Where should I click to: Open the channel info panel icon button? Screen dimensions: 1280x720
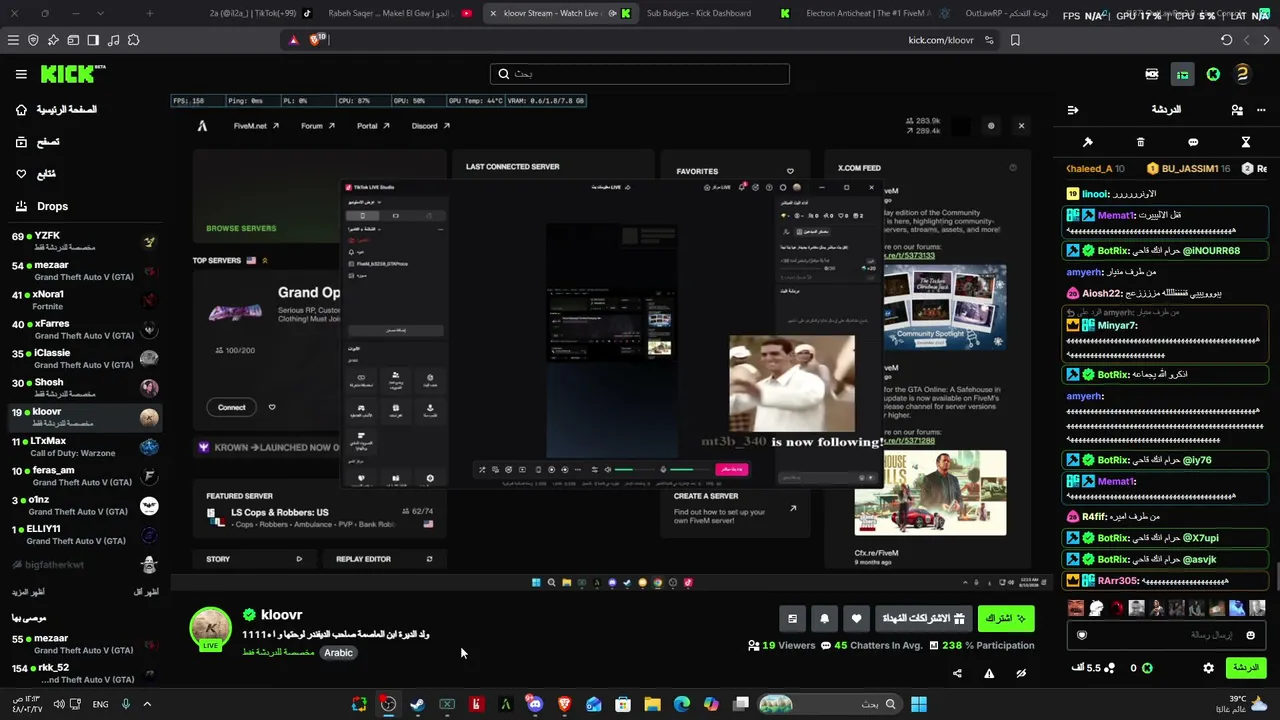point(792,619)
